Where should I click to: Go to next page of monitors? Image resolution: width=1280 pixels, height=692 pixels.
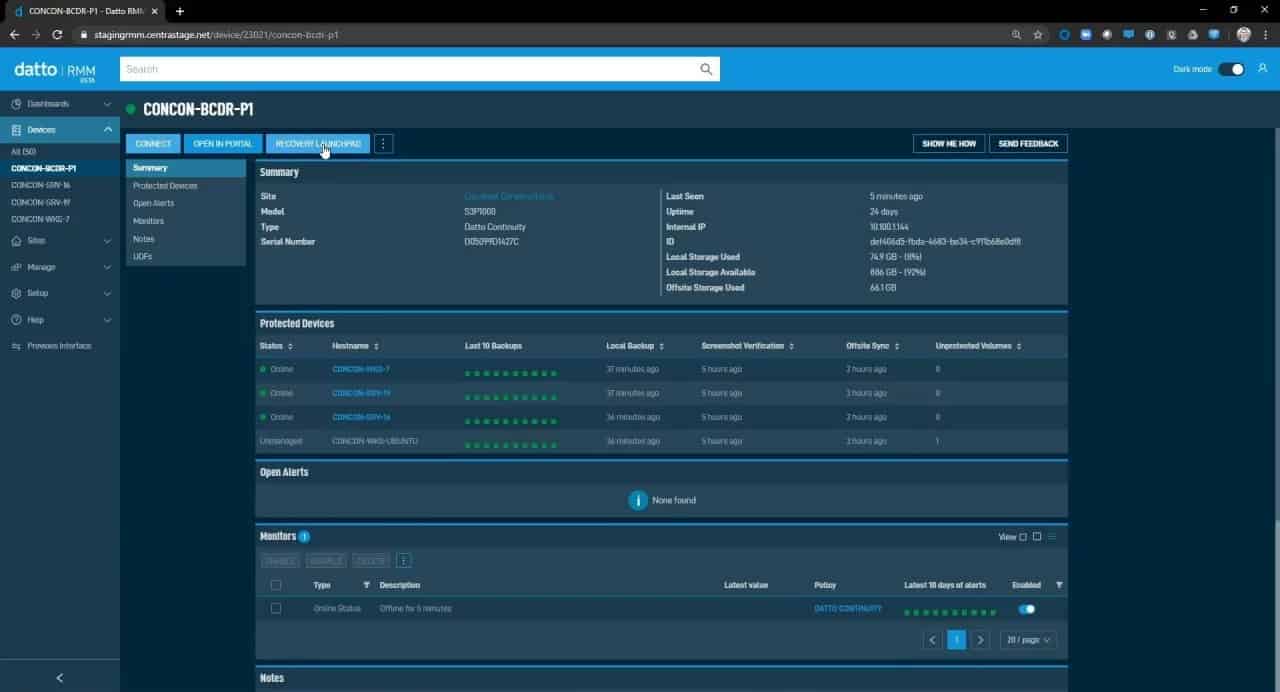pos(980,640)
